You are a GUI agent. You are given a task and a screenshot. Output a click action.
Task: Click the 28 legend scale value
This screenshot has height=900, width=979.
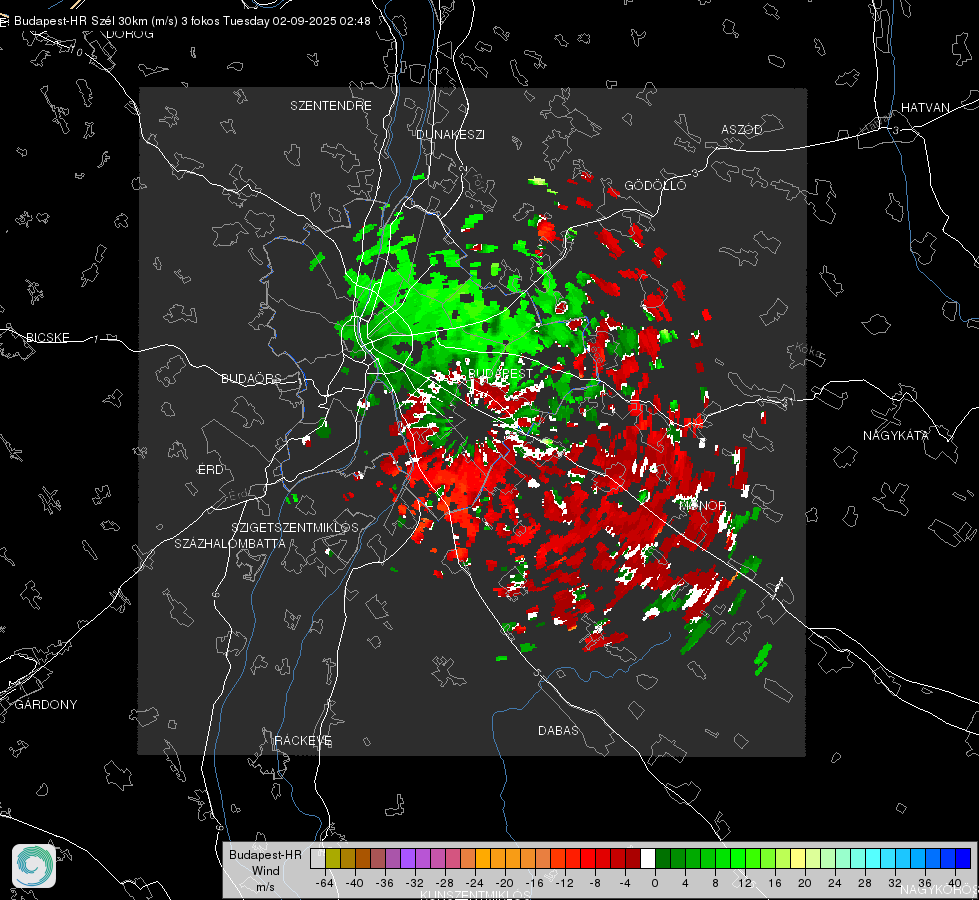[865, 883]
